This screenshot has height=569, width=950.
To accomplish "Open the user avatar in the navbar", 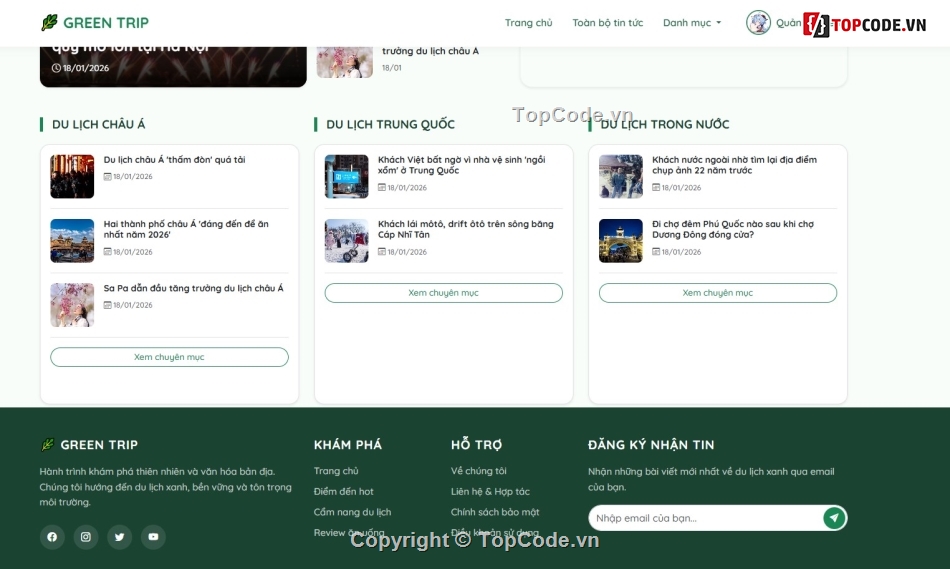I will click(758, 22).
